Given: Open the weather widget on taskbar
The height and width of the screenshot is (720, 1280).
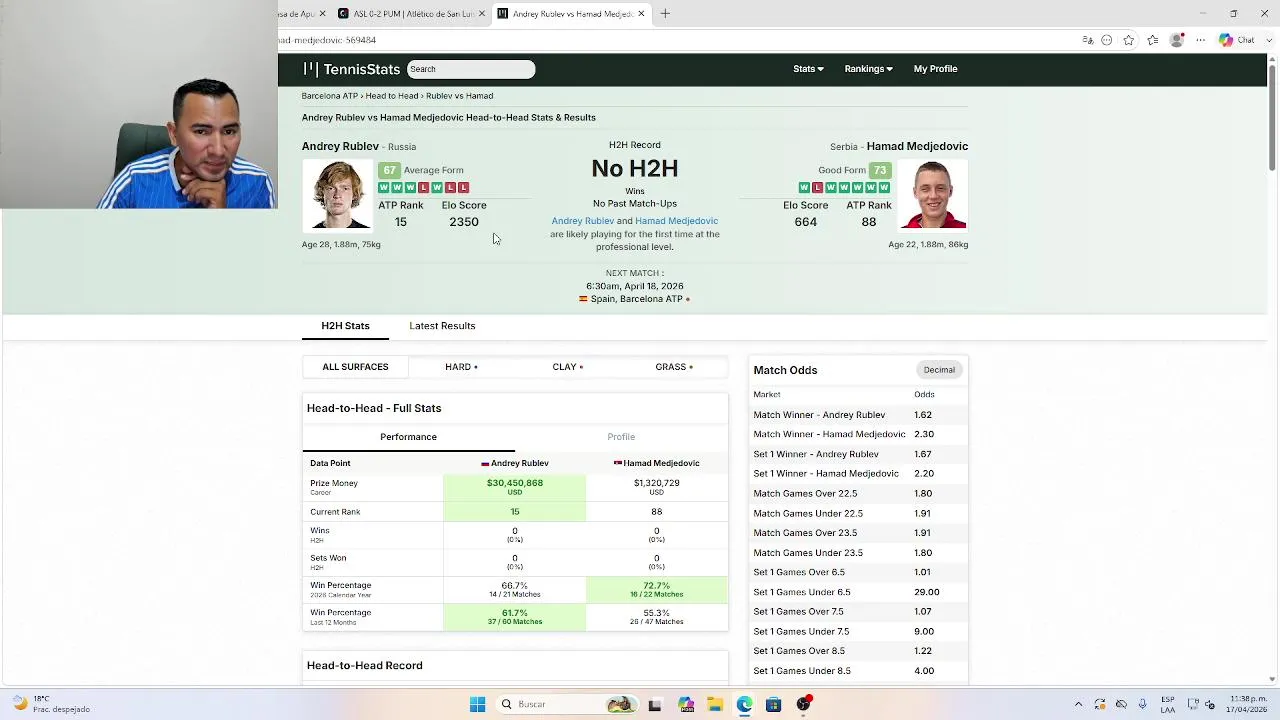Looking at the screenshot, I should tap(52, 704).
